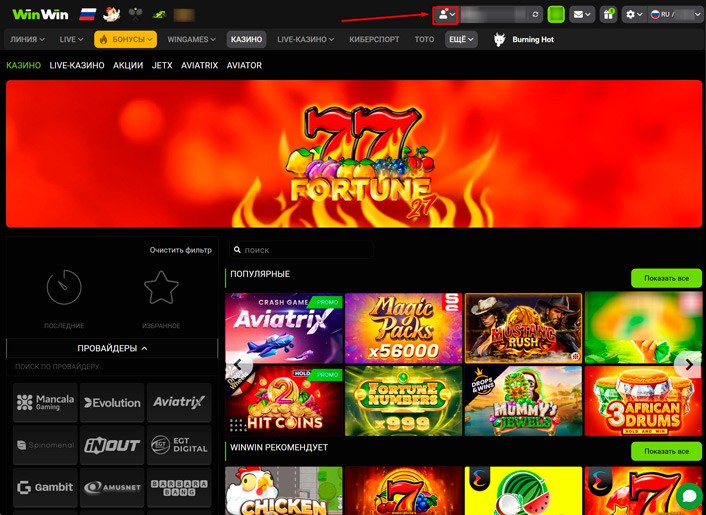Open the live chat bubble icon
The width and height of the screenshot is (706, 515).
click(x=689, y=497)
